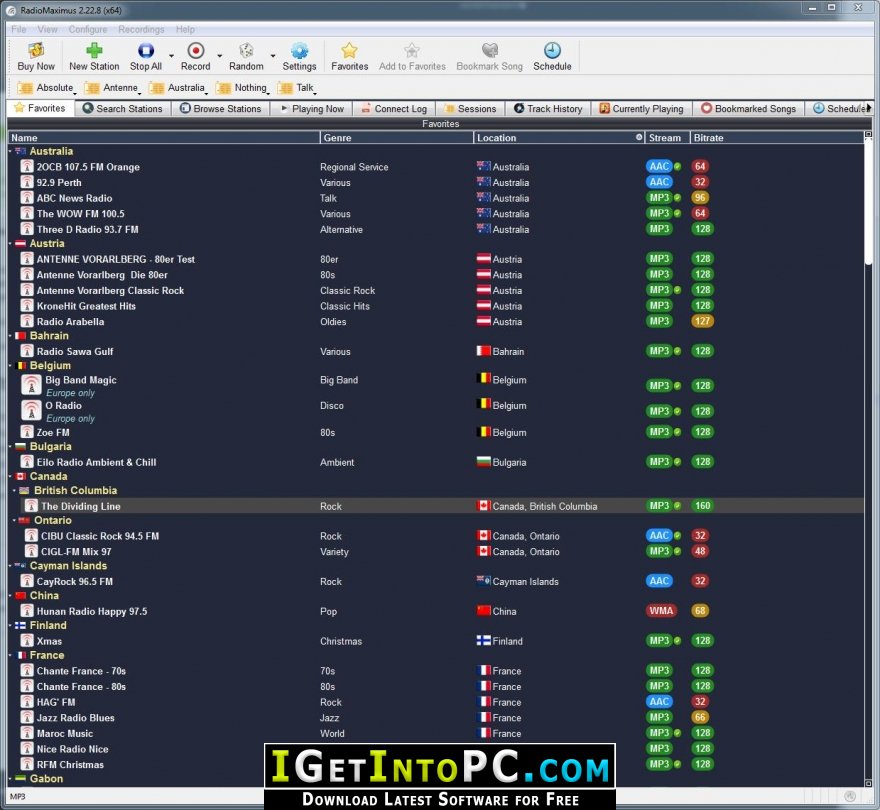This screenshot has width=880, height=810.
Task: Select the CIBU Classic Rock 94.5 FM station
Action: (x=100, y=536)
